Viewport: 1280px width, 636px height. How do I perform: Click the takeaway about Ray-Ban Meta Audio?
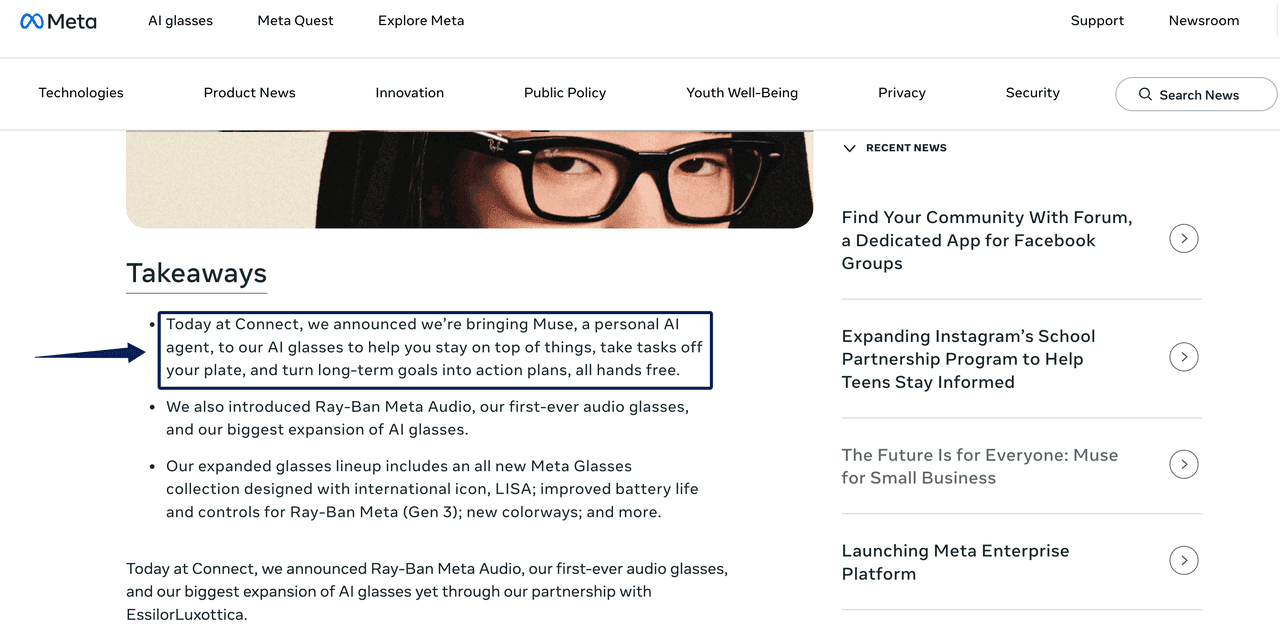(428, 418)
